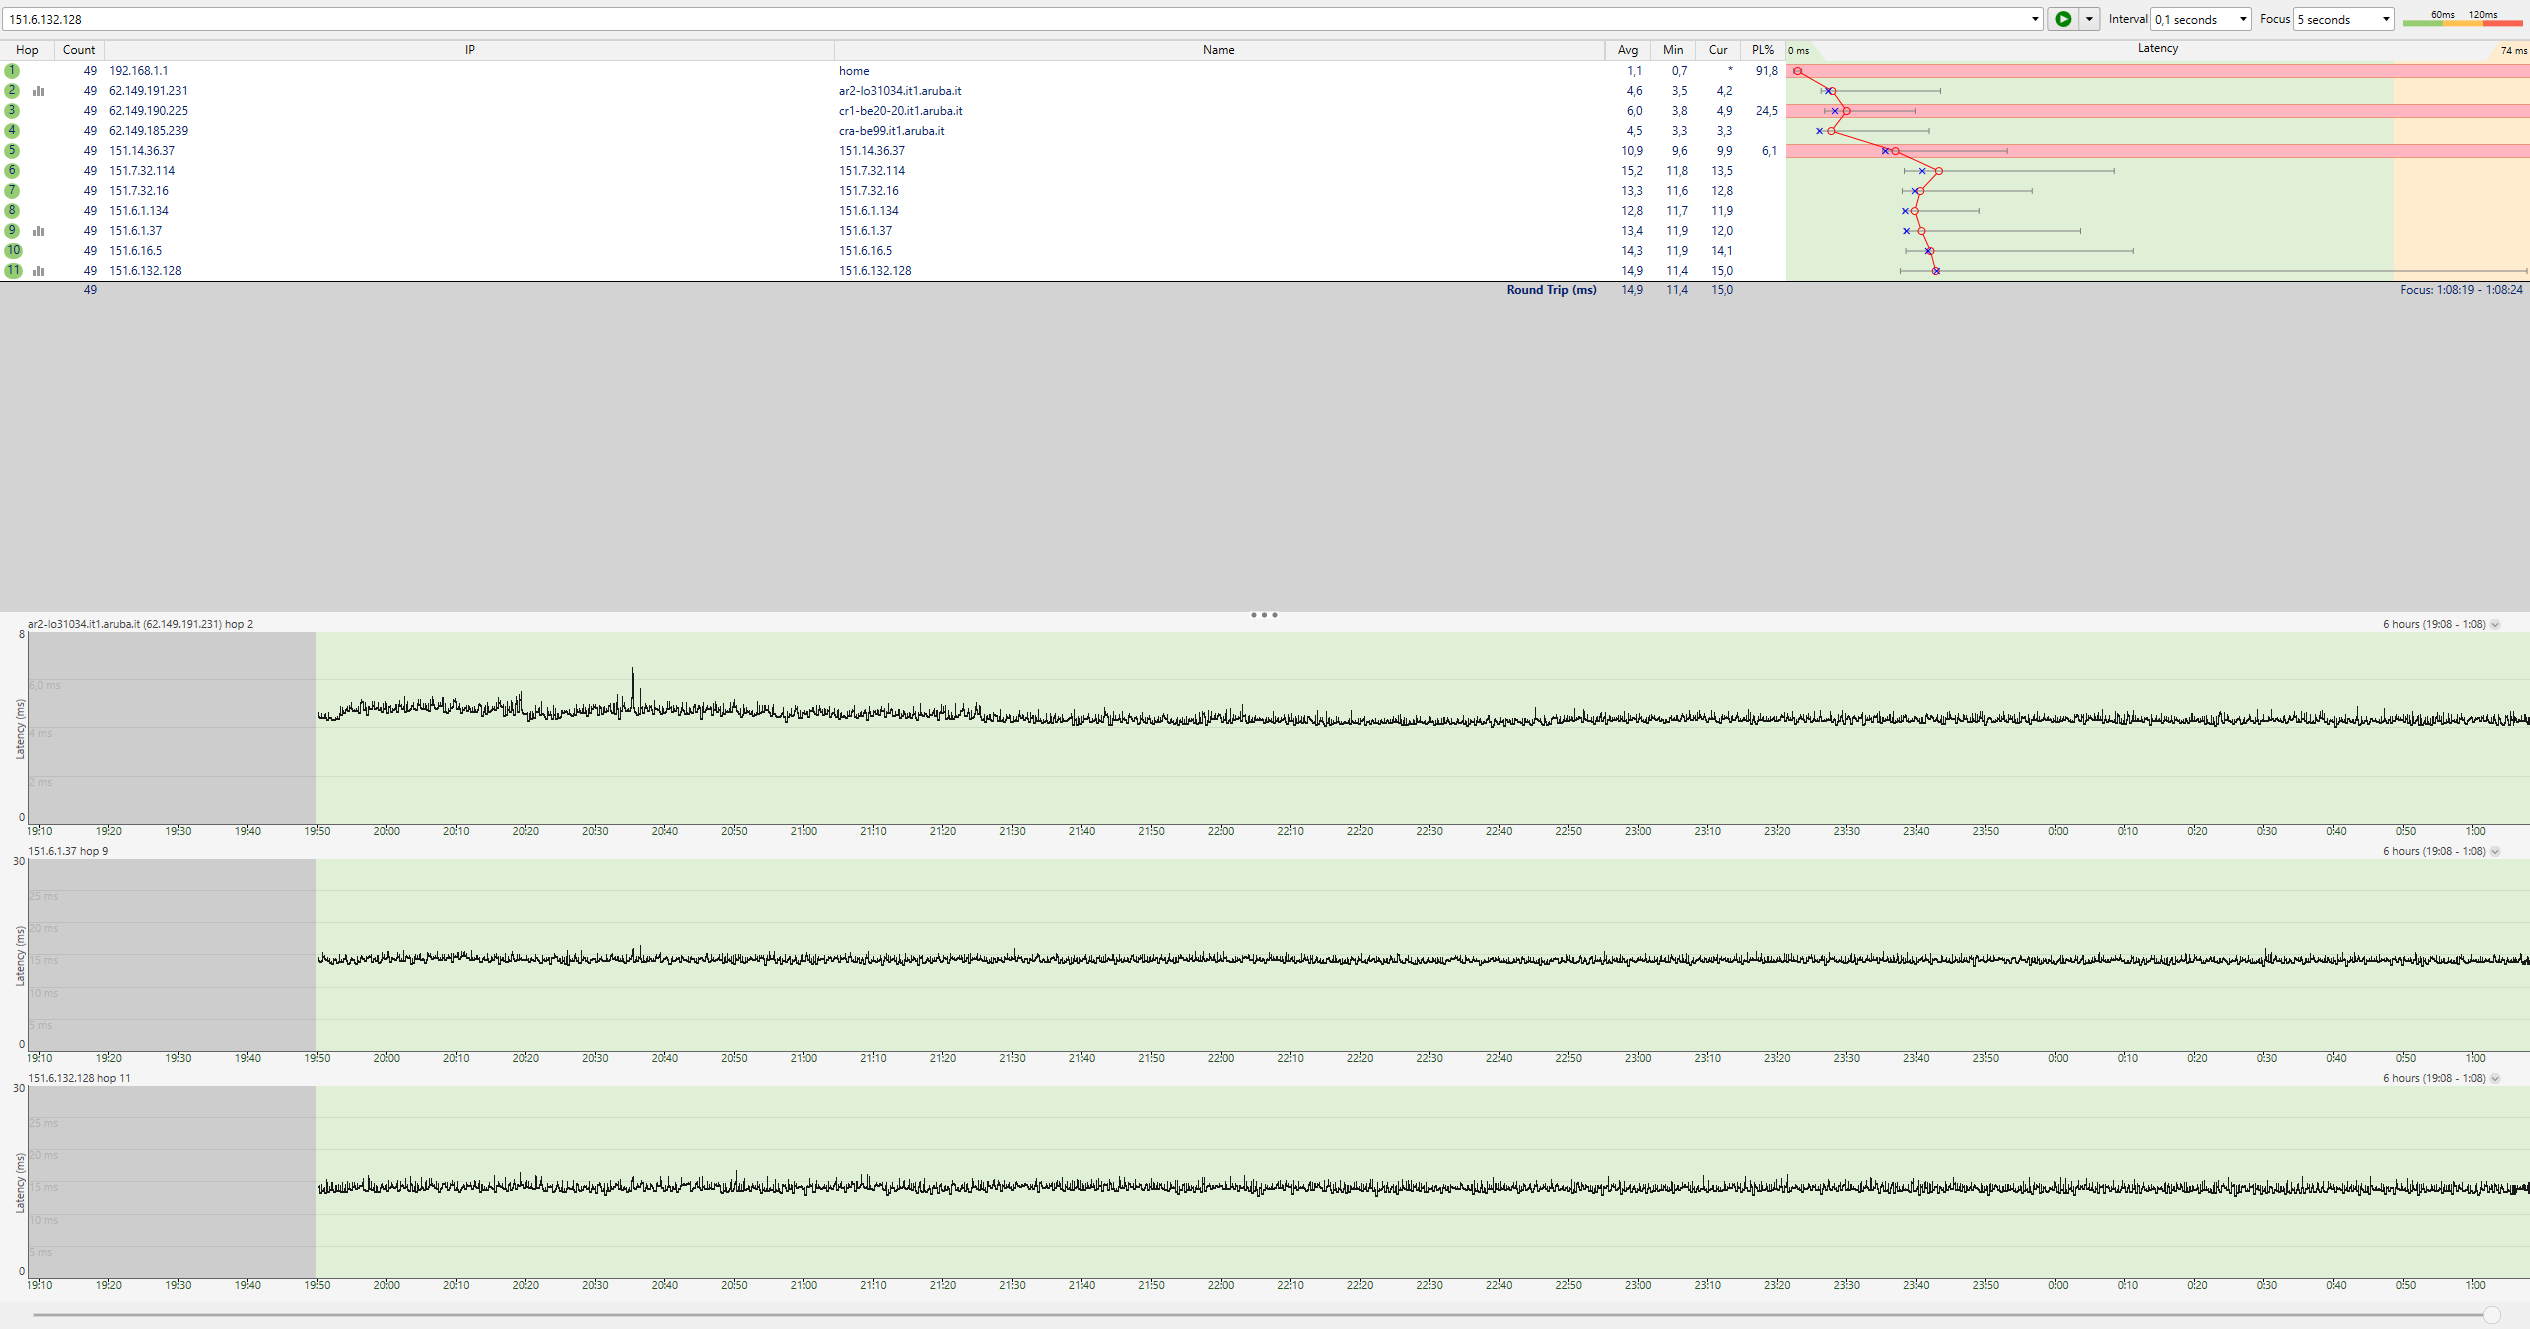Click the green hop 5 number circle
Image resolution: width=2530 pixels, height=1329 pixels.
coord(12,151)
